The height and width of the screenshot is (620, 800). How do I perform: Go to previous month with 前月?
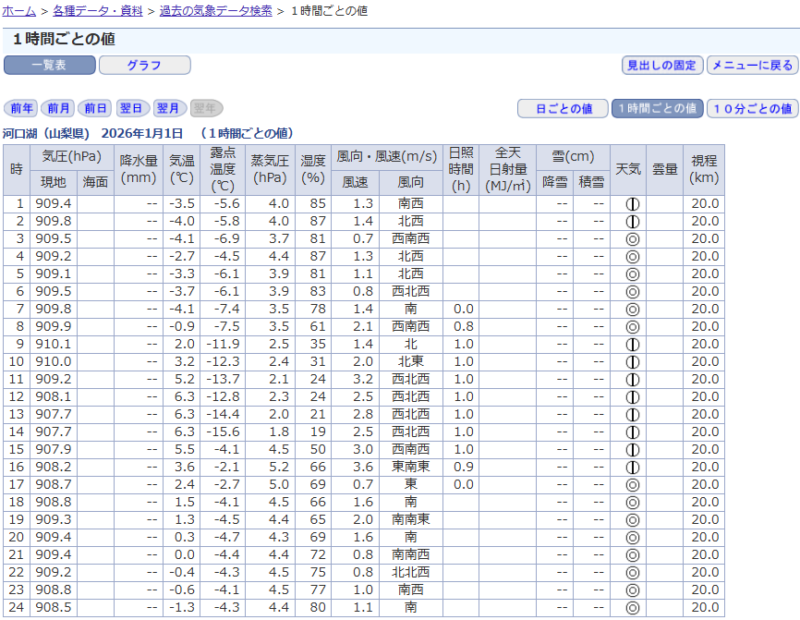[x=59, y=108]
